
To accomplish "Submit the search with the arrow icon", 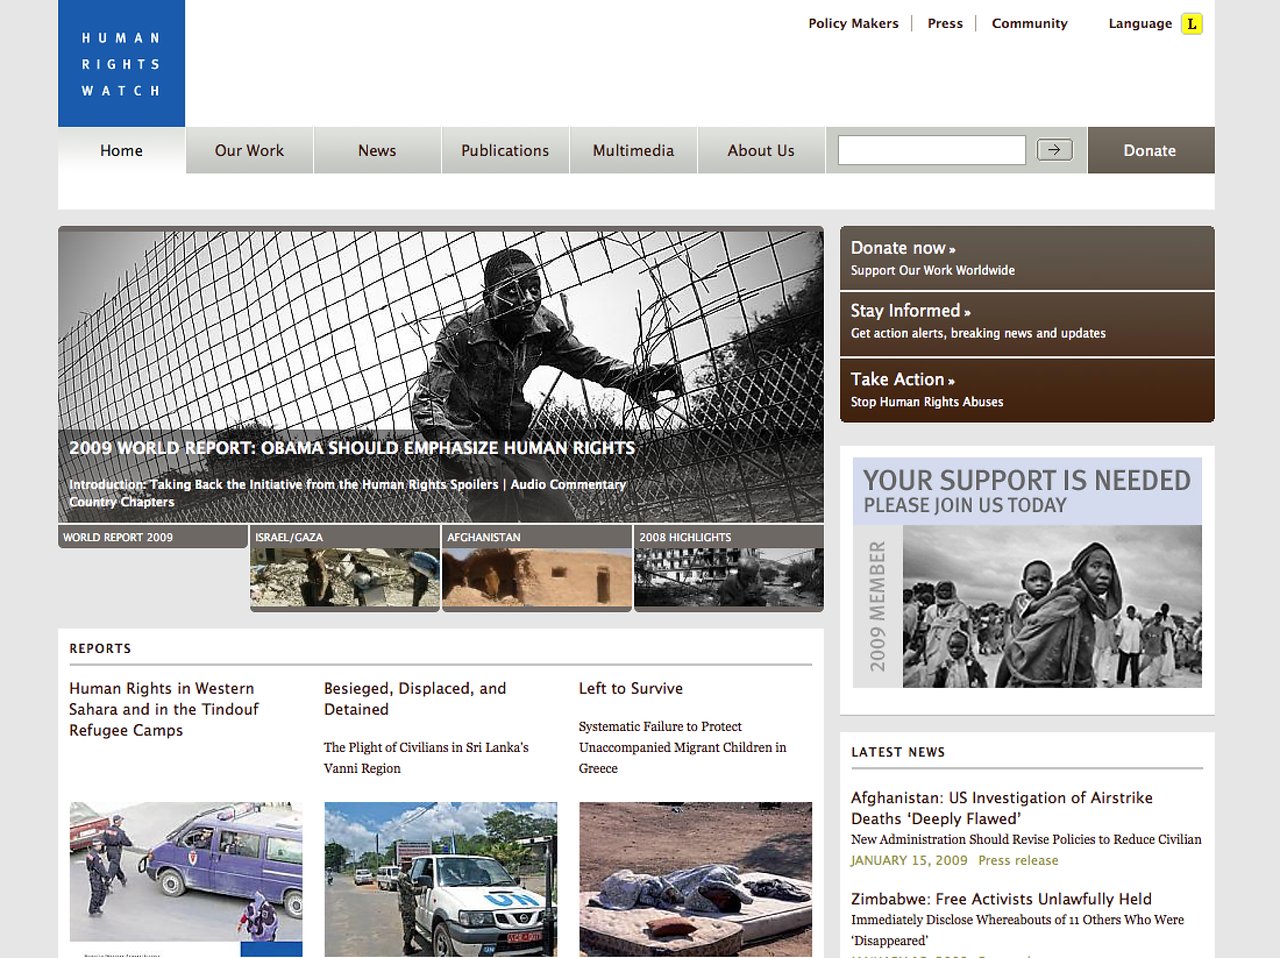I will [x=1054, y=149].
